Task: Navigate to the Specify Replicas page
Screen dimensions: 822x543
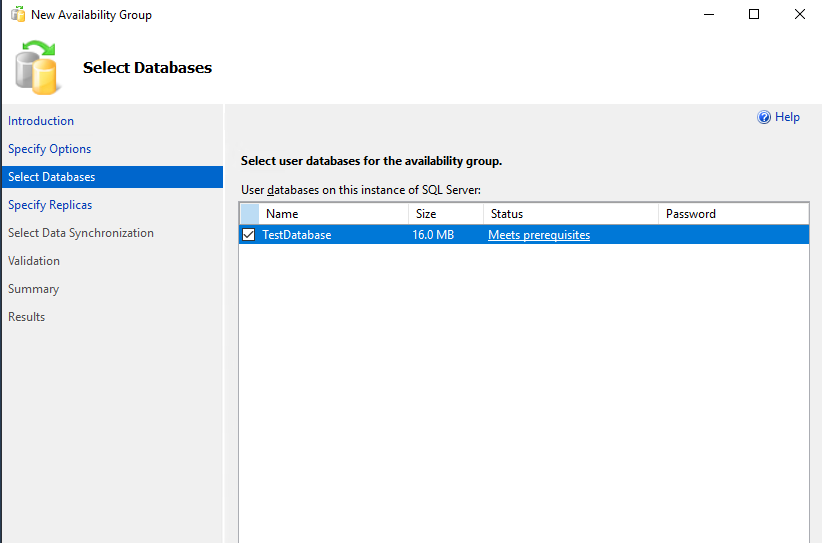Action: tap(50, 205)
